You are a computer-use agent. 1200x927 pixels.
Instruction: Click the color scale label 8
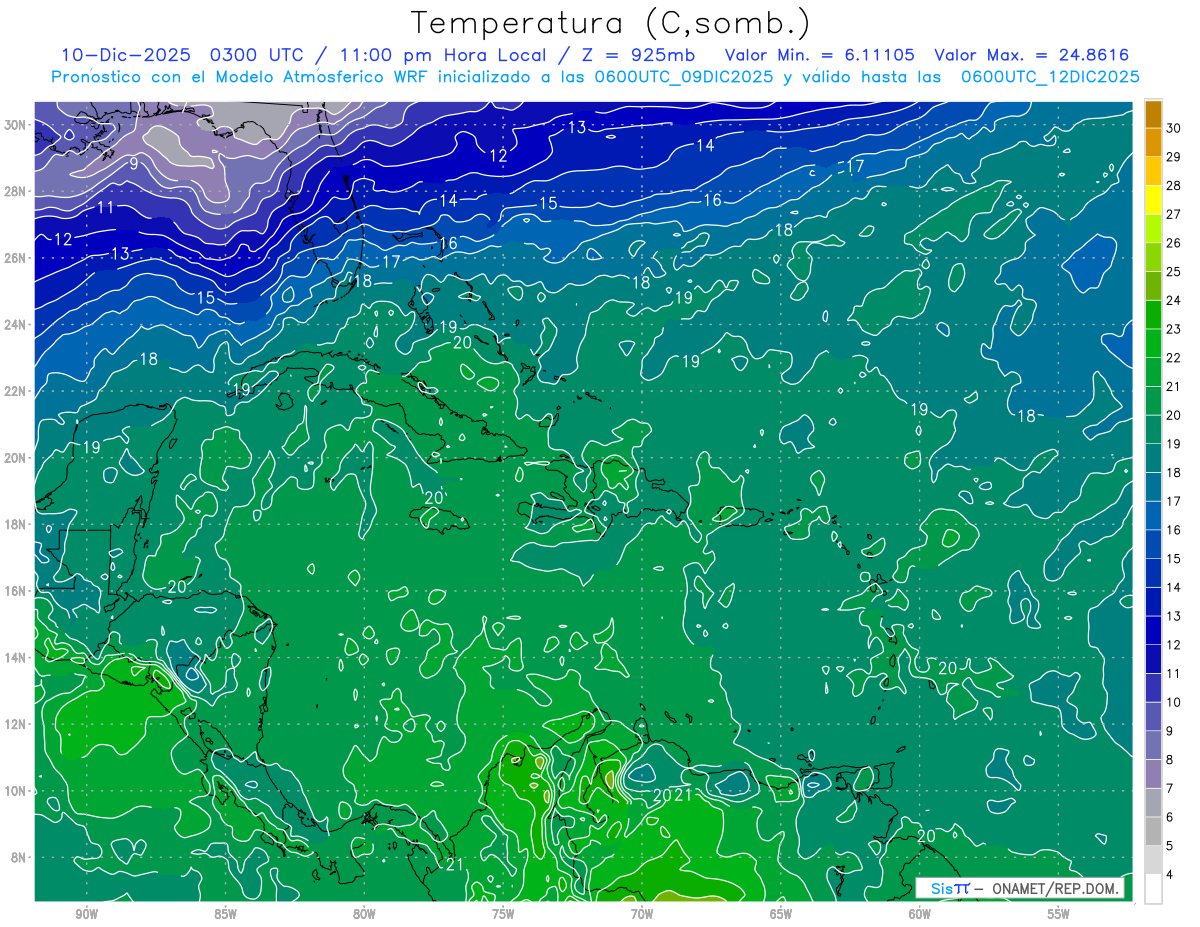coord(1171,760)
